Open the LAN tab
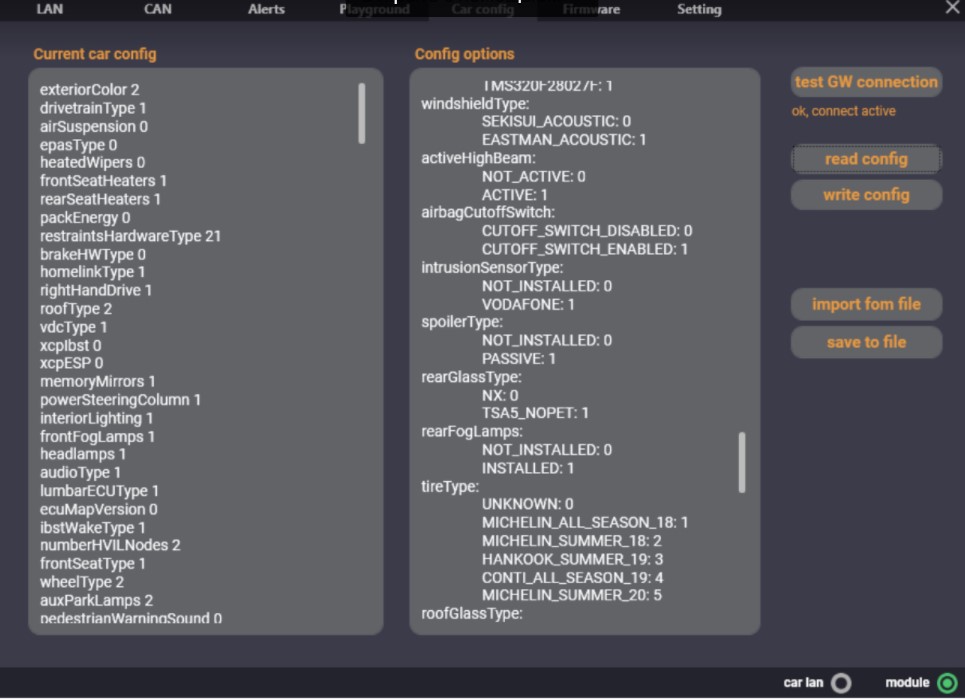 [x=49, y=9]
